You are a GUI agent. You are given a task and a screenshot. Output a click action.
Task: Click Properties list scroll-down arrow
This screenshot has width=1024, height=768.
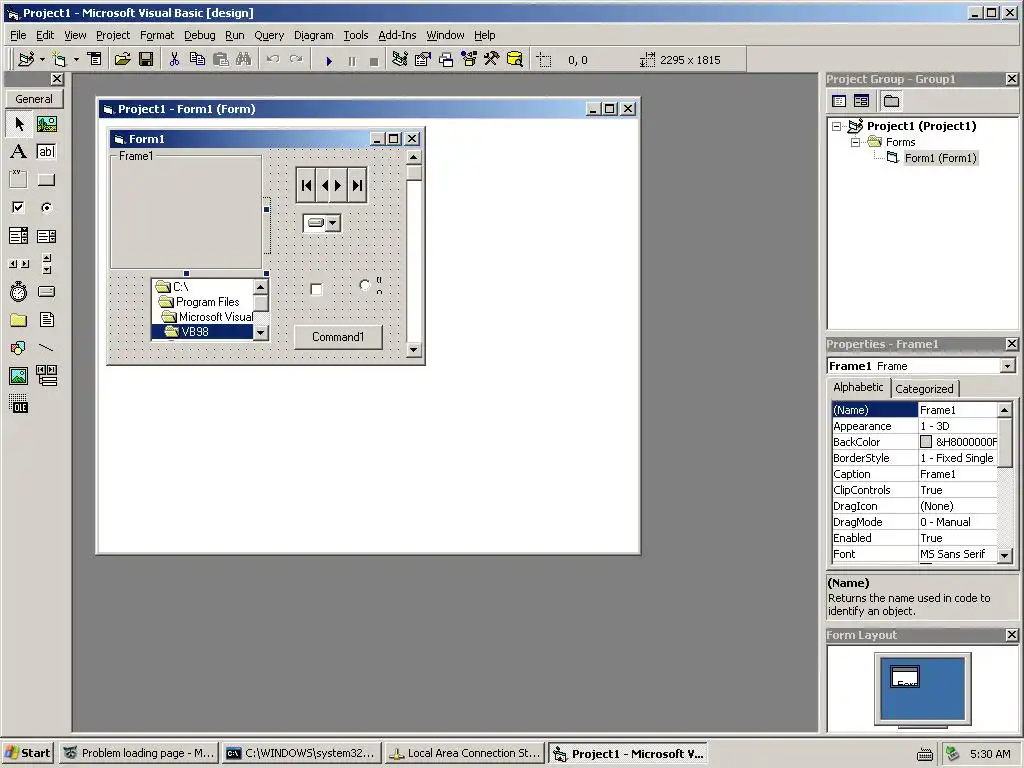tap(1005, 556)
